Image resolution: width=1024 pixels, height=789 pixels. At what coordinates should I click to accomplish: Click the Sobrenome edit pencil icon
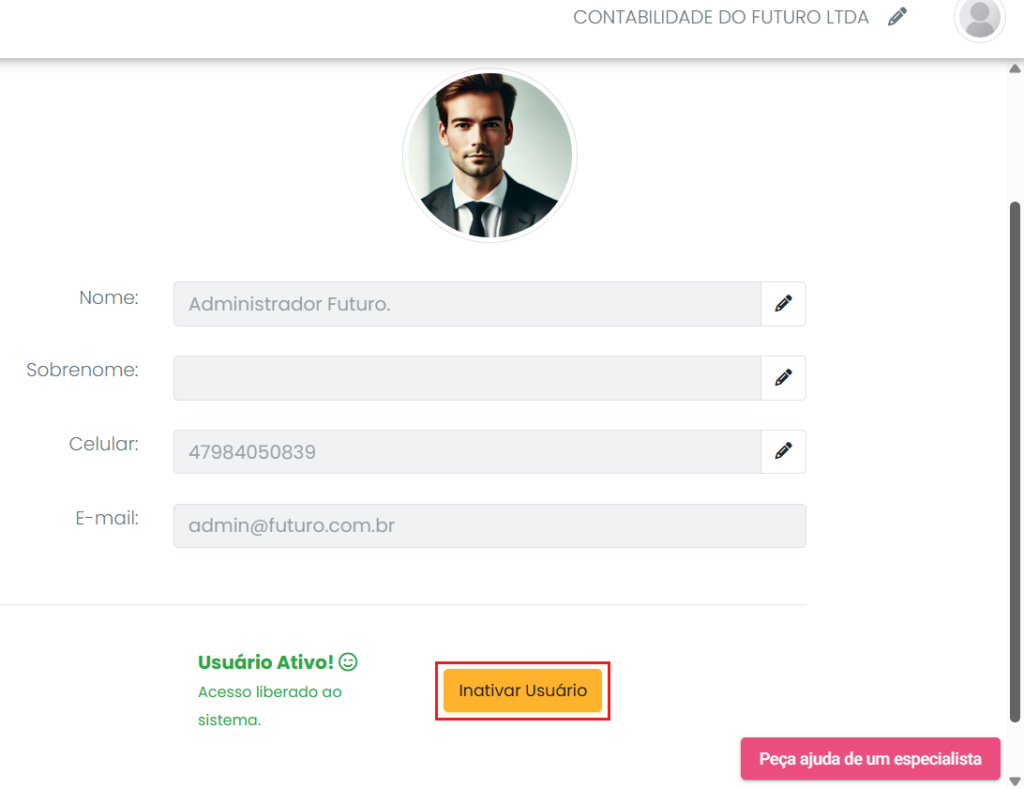(x=783, y=378)
